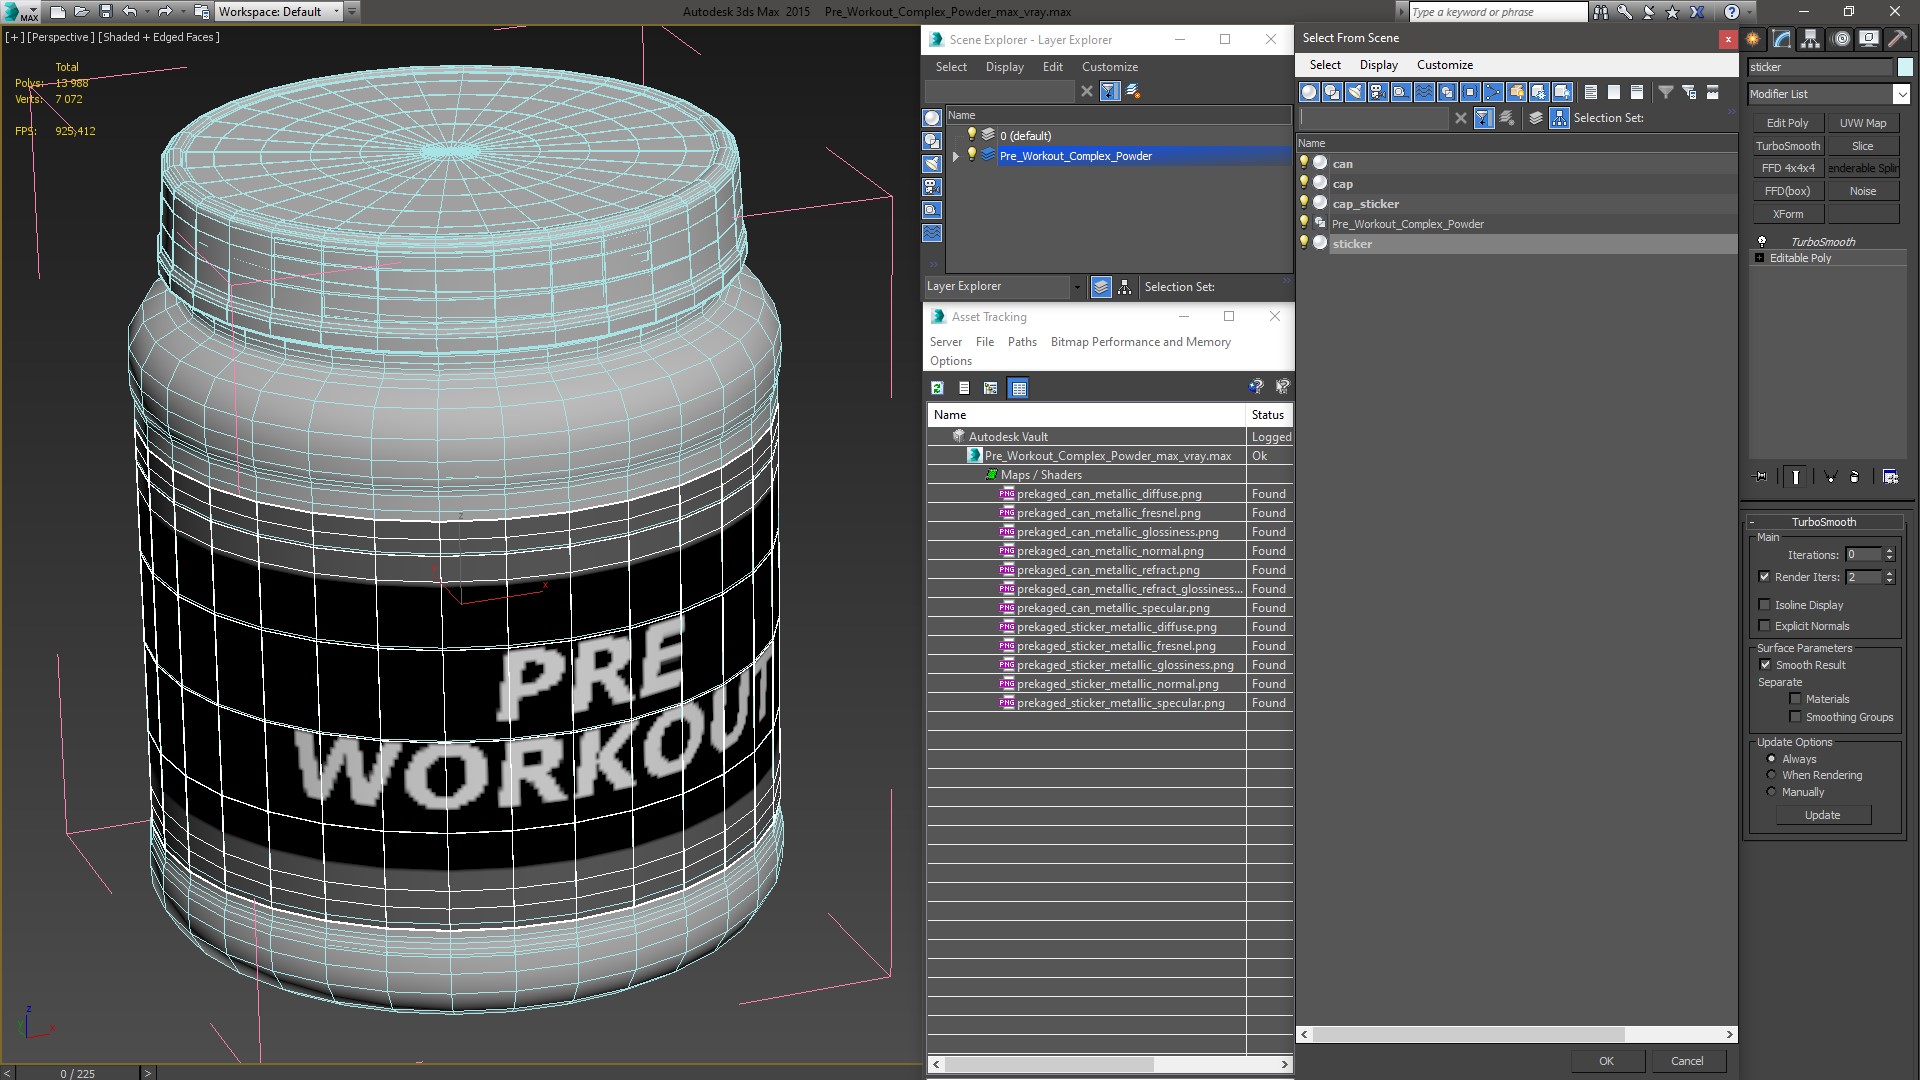Click the Save File icon in top toolbar
The width and height of the screenshot is (1920, 1080).
click(105, 12)
